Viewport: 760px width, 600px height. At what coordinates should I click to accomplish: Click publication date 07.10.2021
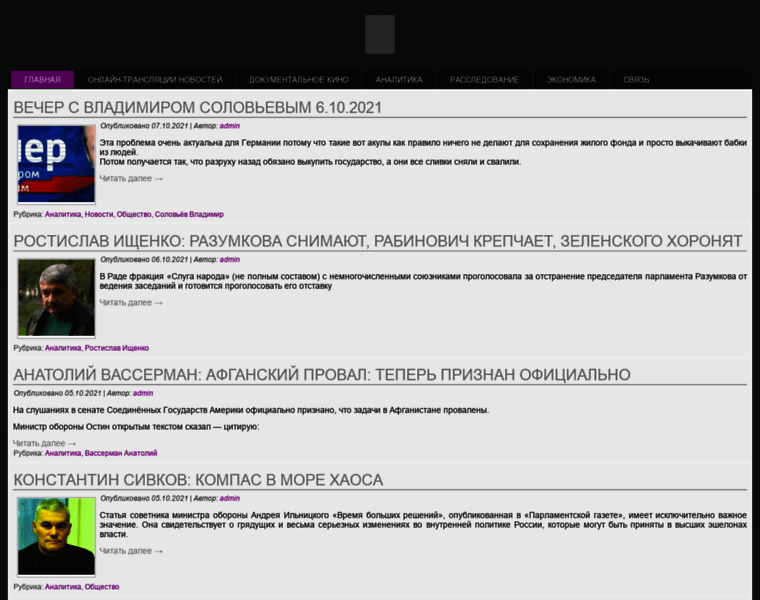pos(169,126)
